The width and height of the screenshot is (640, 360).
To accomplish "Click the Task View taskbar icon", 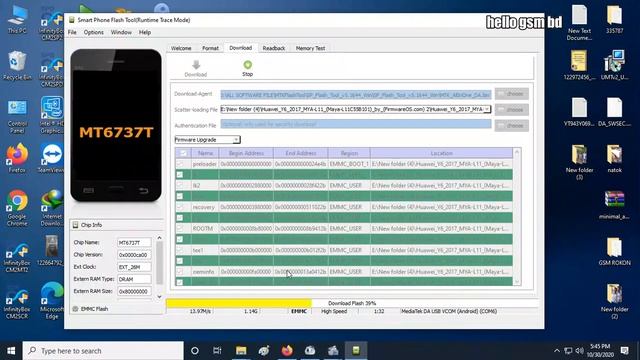I will [x=217, y=351].
